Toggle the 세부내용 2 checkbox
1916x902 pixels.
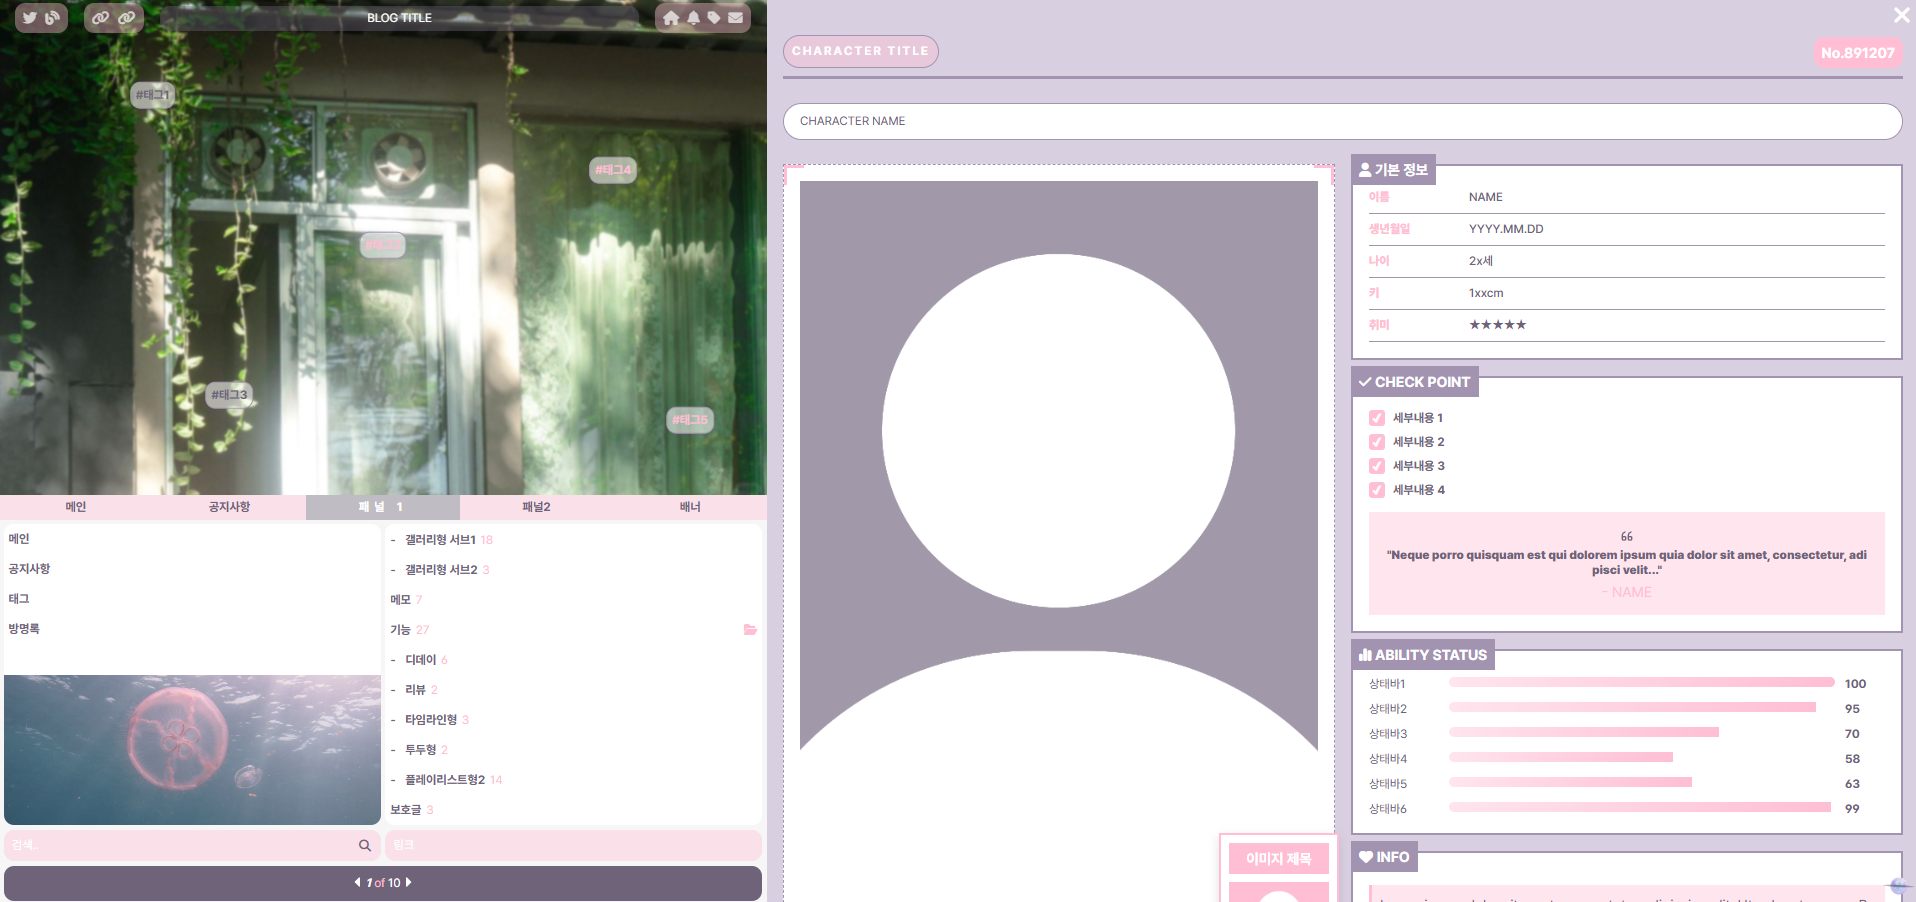1377,442
